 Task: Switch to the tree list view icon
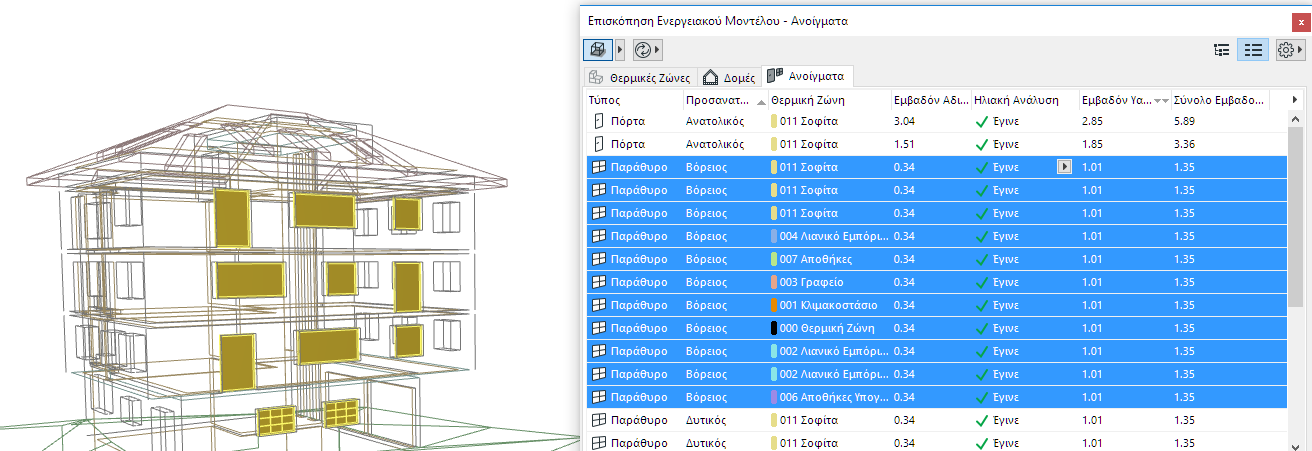[1221, 50]
